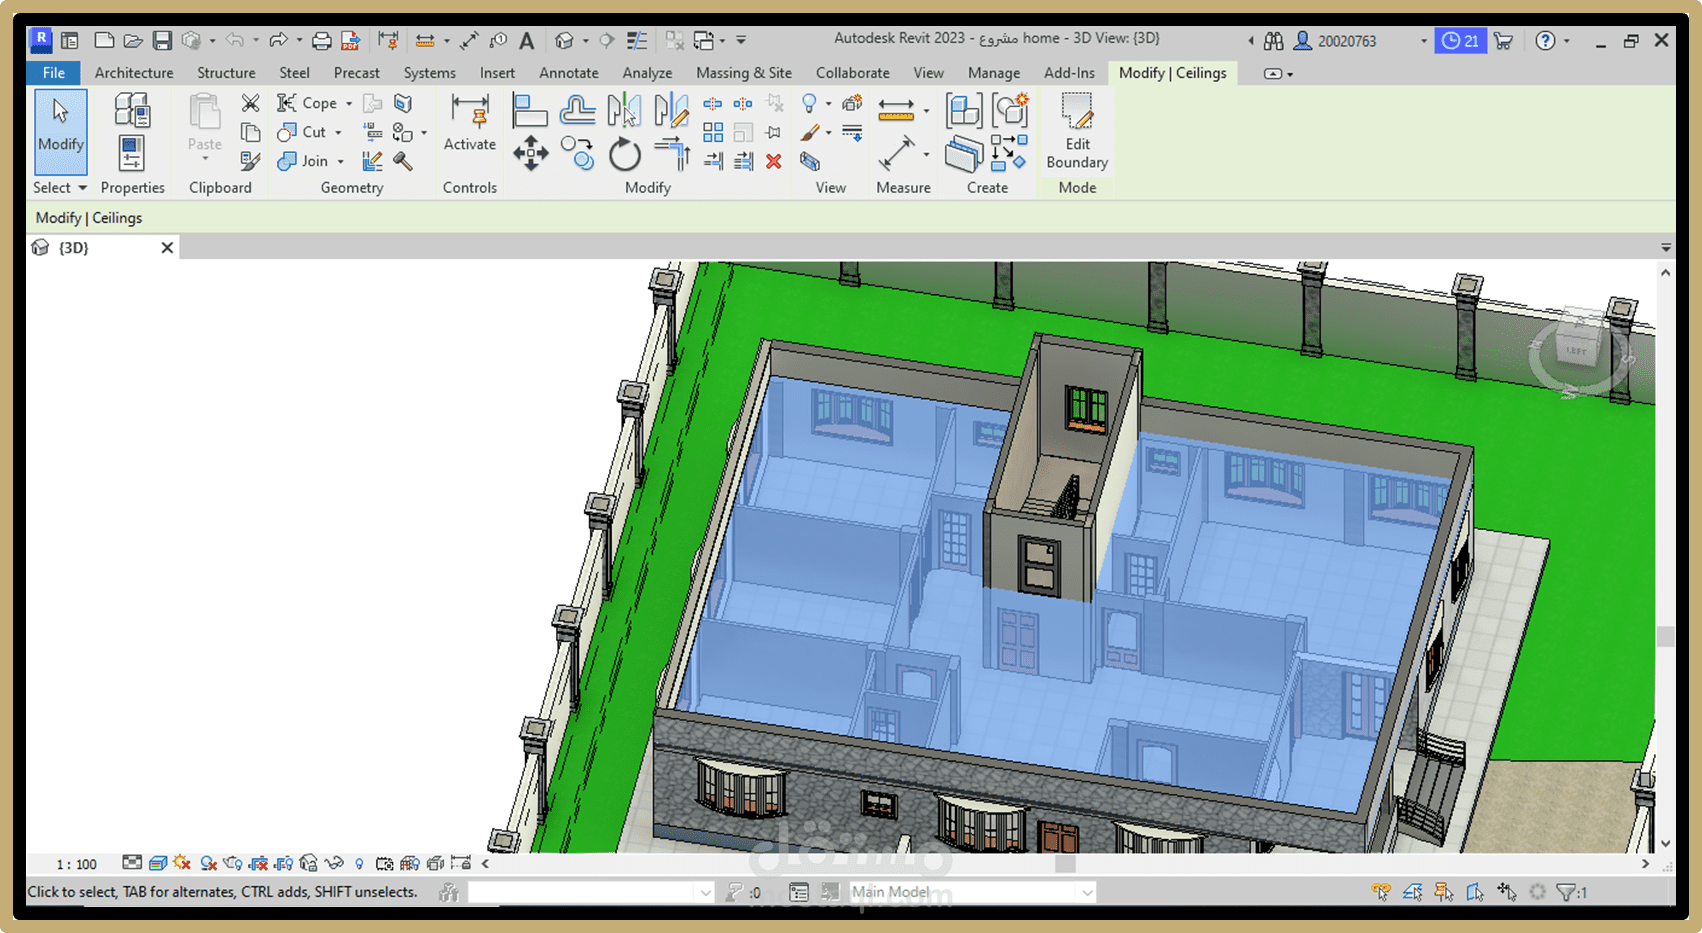Select the Text tool letter A icon
This screenshot has height=933, width=1702.
click(x=527, y=40)
